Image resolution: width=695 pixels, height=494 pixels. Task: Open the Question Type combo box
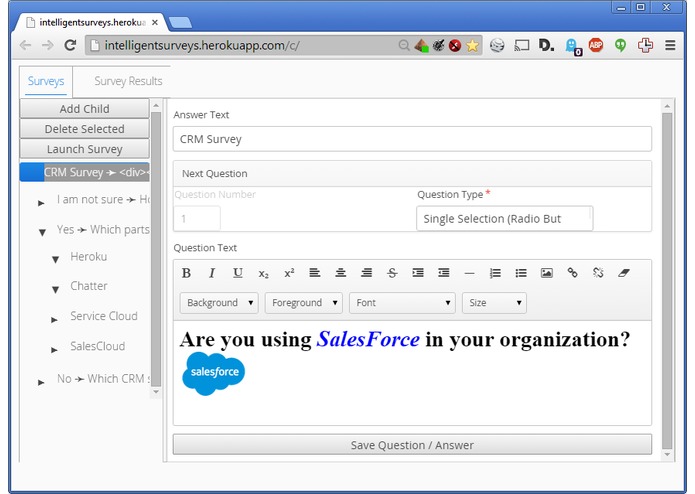tap(504, 218)
